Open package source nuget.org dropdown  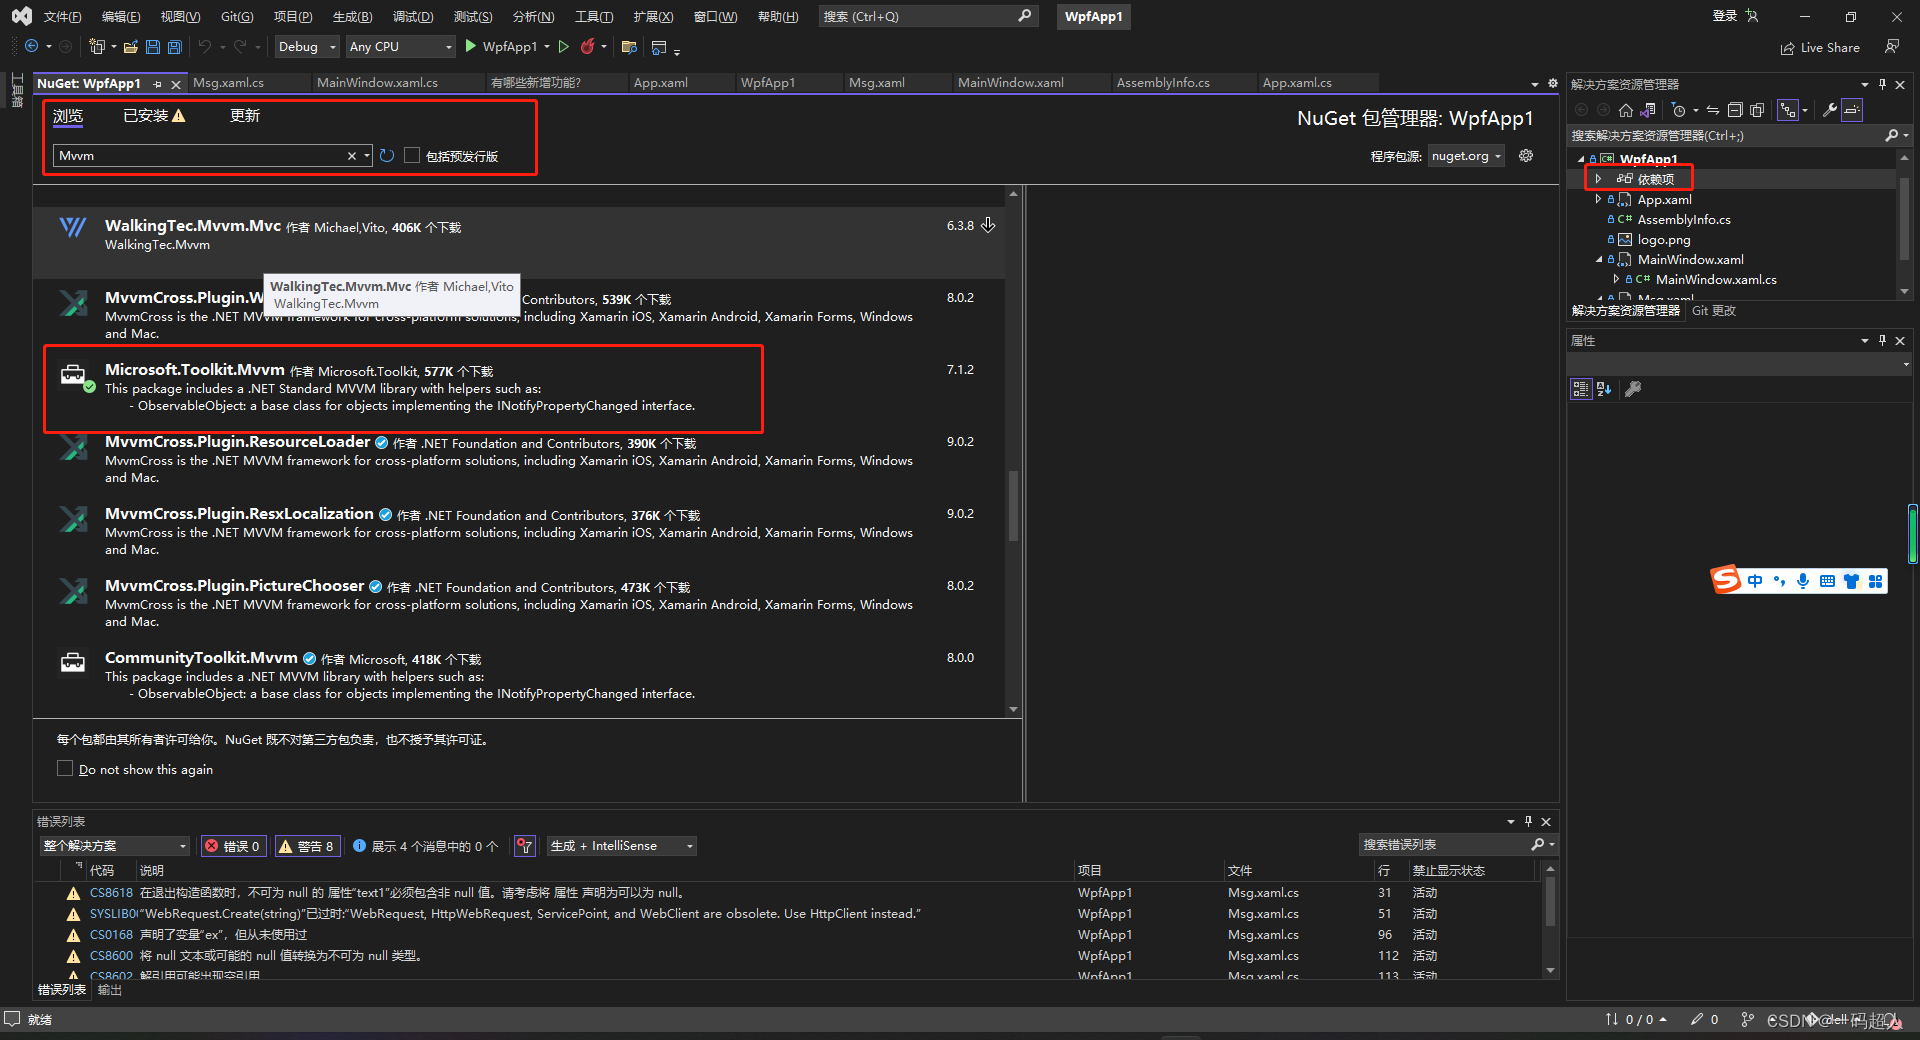pyautogui.click(x=1466, y=156)
